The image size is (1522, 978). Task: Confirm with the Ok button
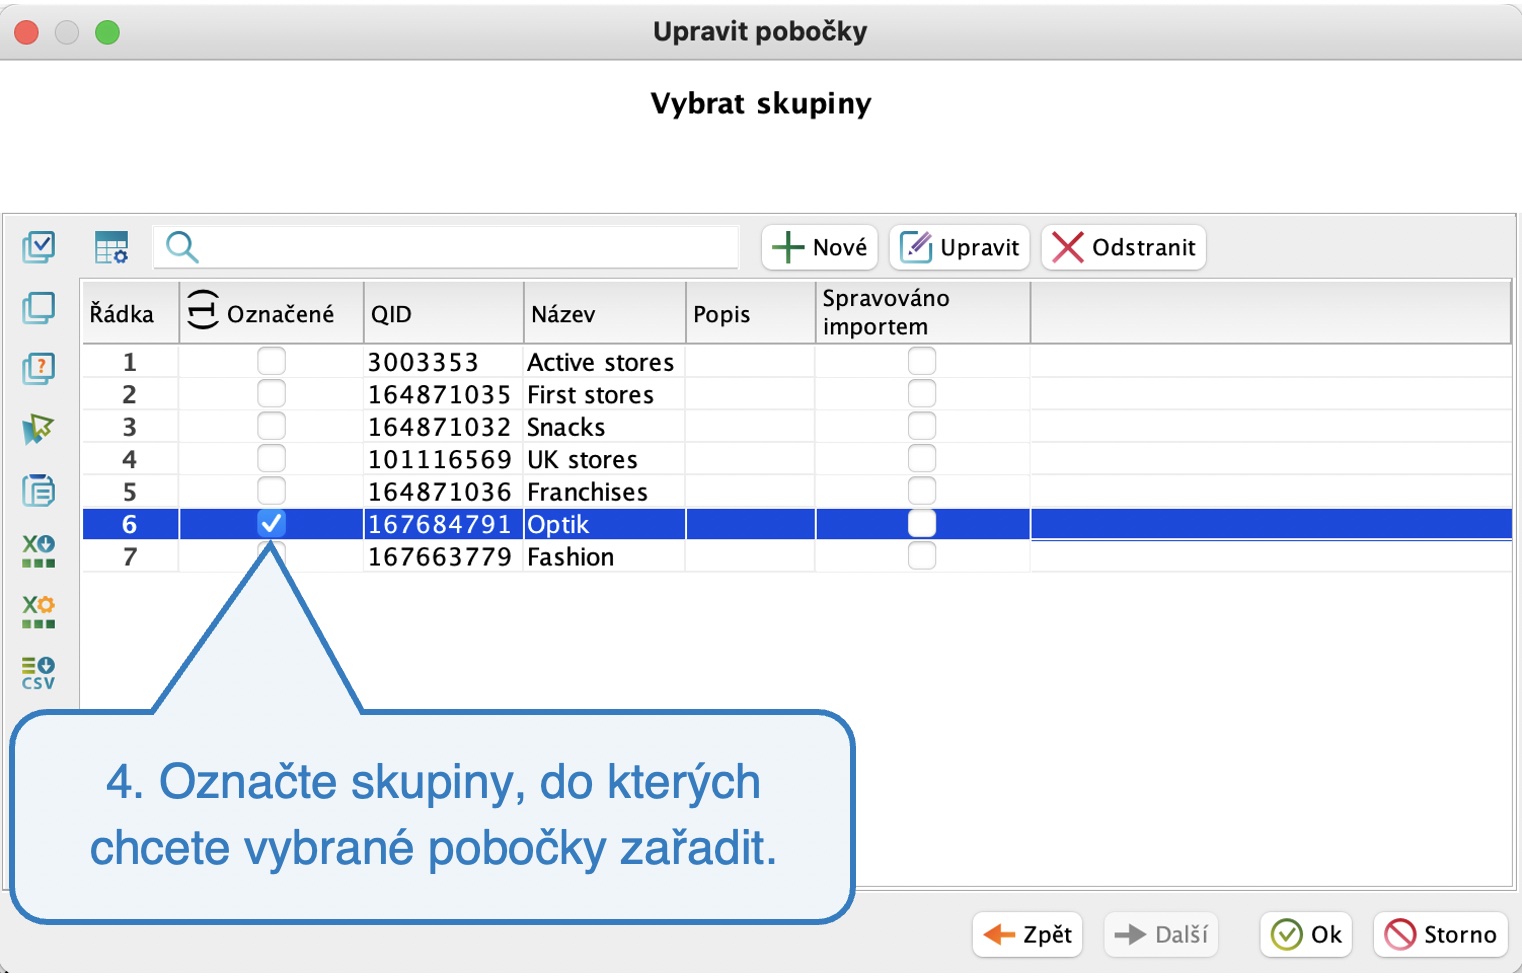coord(1306,935)
